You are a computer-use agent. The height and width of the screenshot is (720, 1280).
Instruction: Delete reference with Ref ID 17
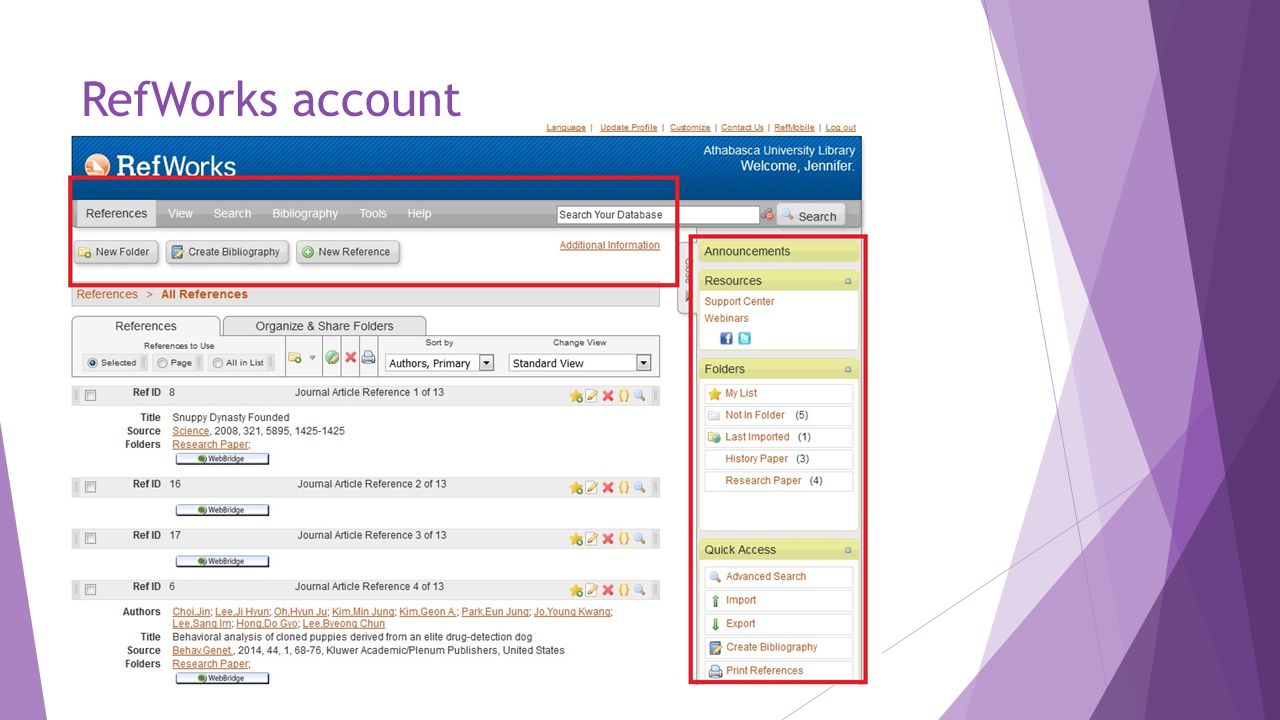[608, 538]
